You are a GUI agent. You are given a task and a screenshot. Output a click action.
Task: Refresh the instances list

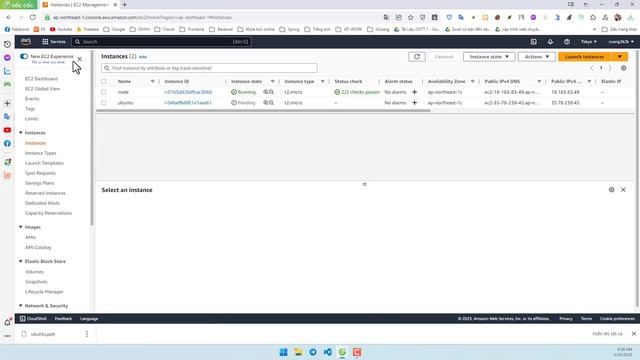[417, 57]
